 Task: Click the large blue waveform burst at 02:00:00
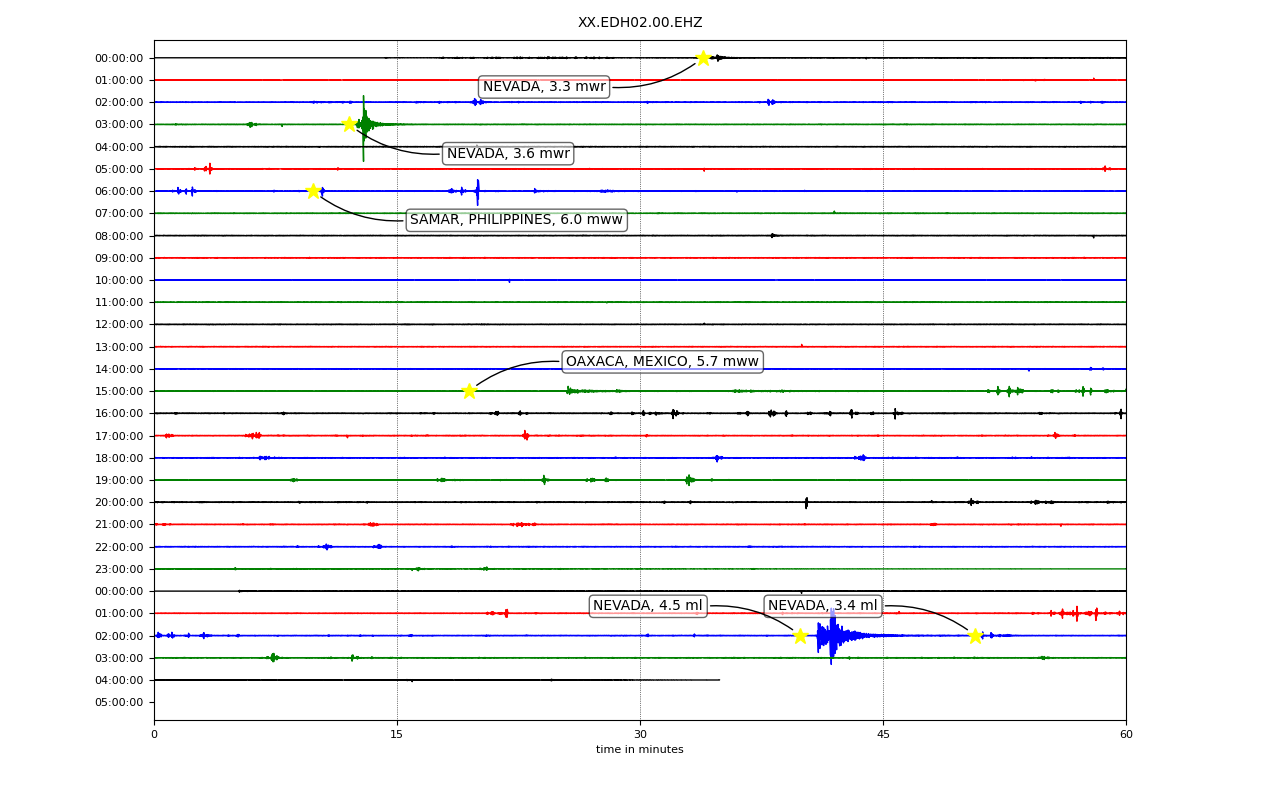coord(832,636)
